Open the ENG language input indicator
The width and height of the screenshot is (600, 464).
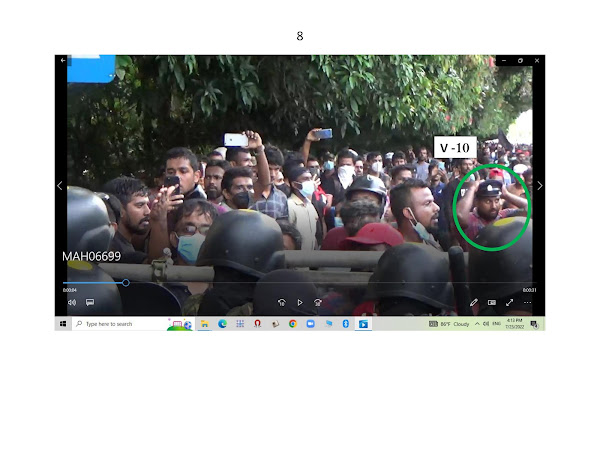pos(497,324)
